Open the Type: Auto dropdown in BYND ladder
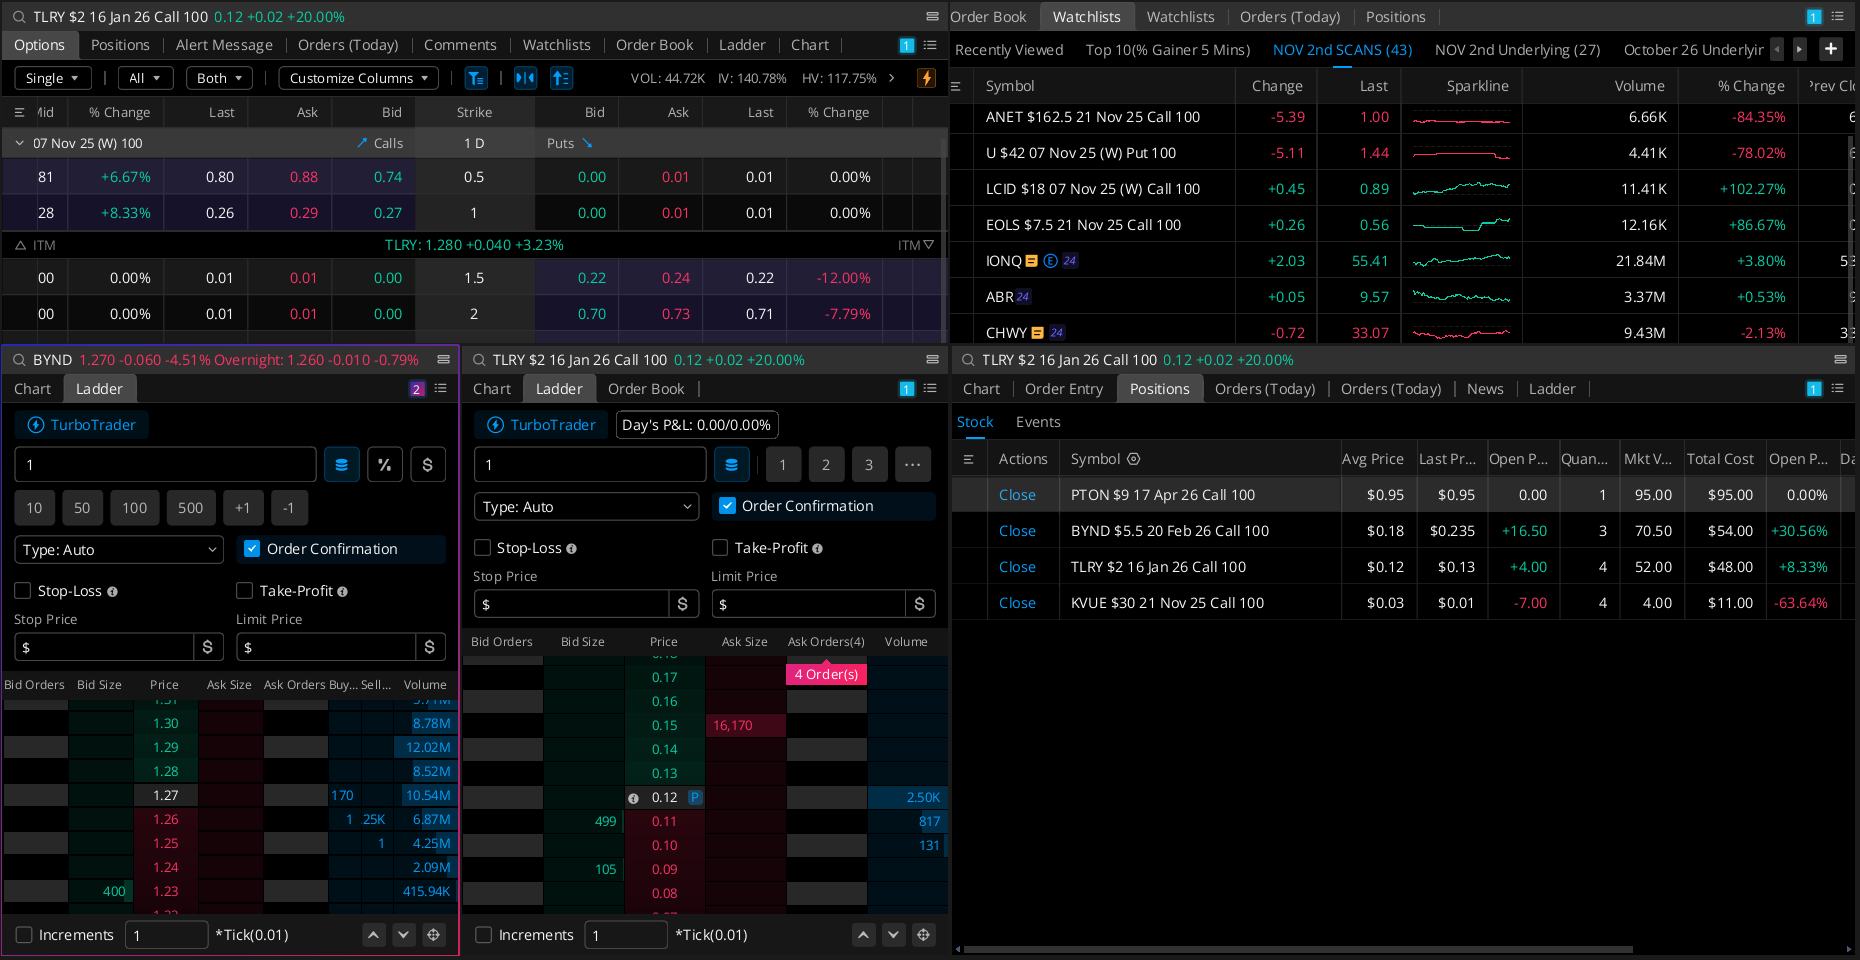This screenshot has height=960, width=1860. coord(119,550)
